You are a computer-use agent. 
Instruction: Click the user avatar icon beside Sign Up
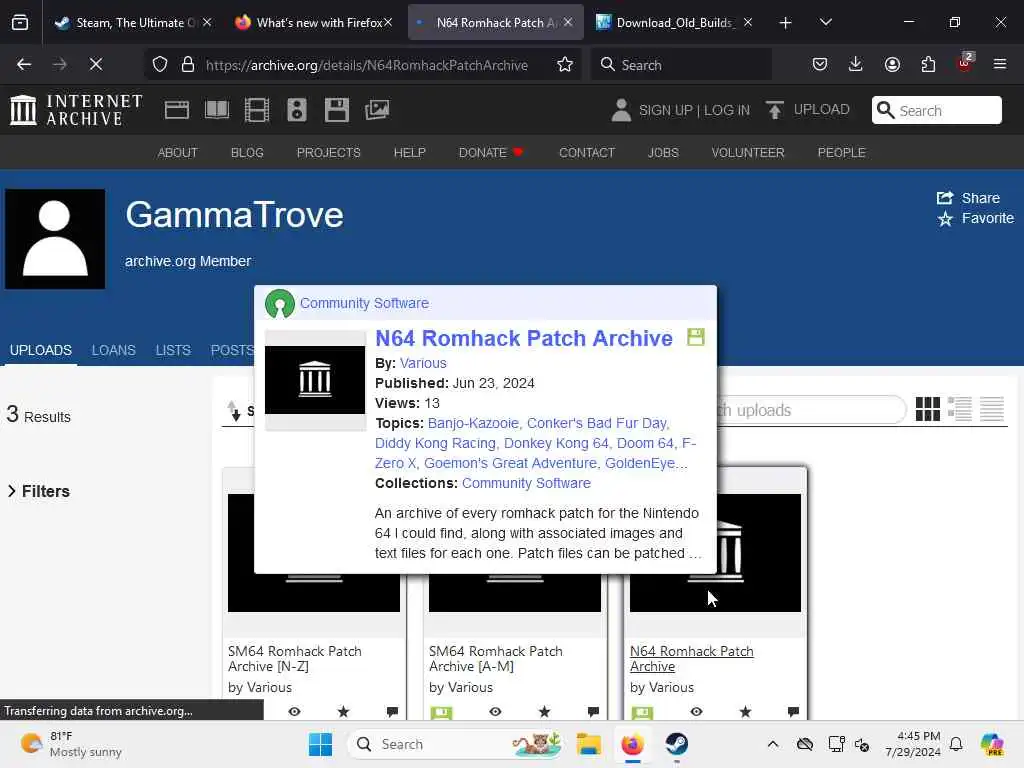click(x=621, y=110)
